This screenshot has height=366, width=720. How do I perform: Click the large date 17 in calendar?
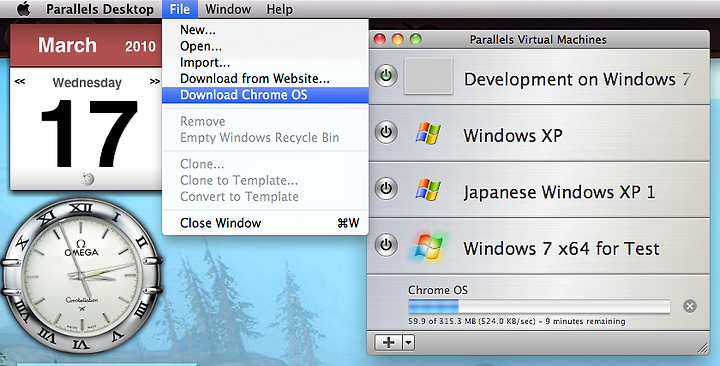click(89, 133)
